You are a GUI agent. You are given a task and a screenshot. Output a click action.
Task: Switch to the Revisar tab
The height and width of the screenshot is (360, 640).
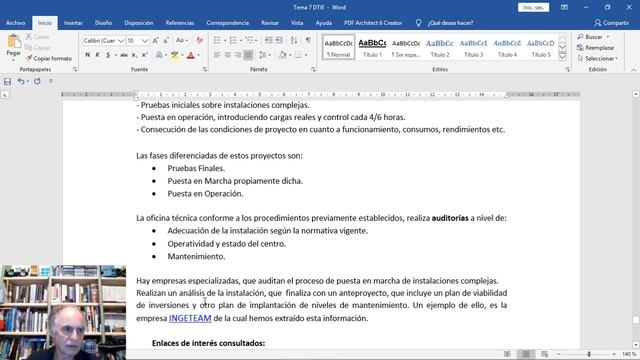pos(270,23)
